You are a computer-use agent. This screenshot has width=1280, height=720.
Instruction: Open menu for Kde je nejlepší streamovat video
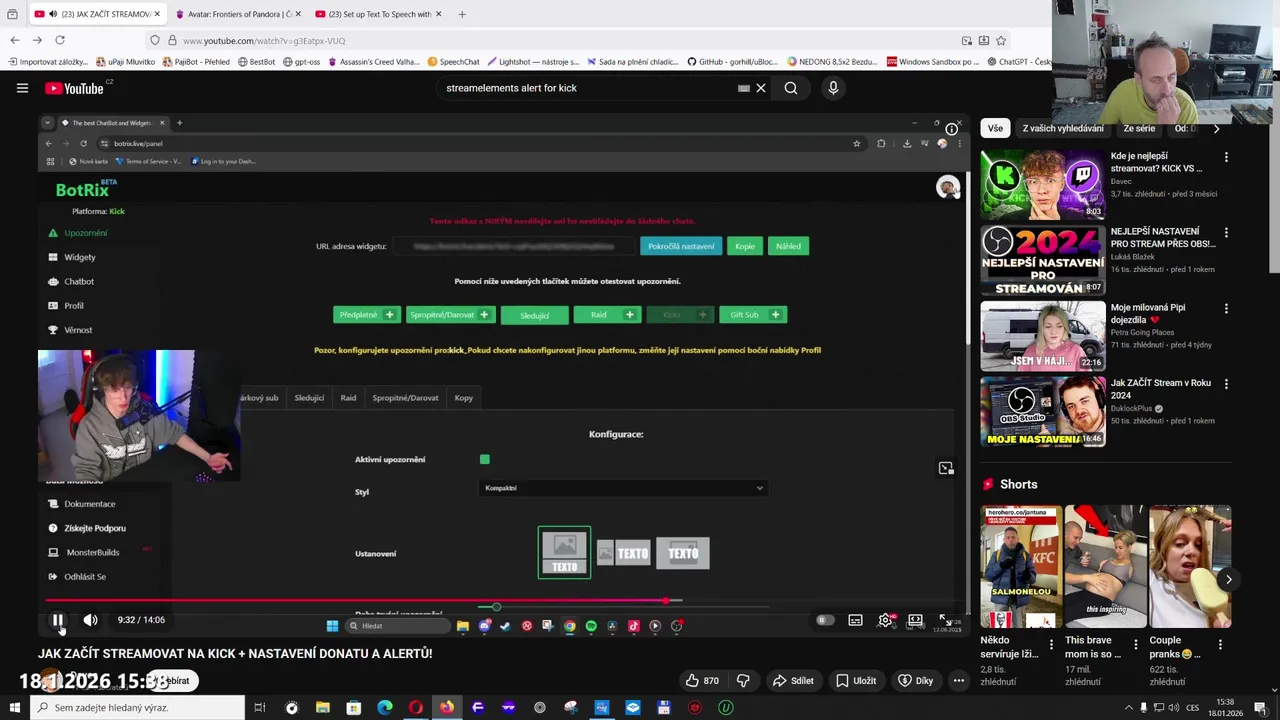[1226, 157]
